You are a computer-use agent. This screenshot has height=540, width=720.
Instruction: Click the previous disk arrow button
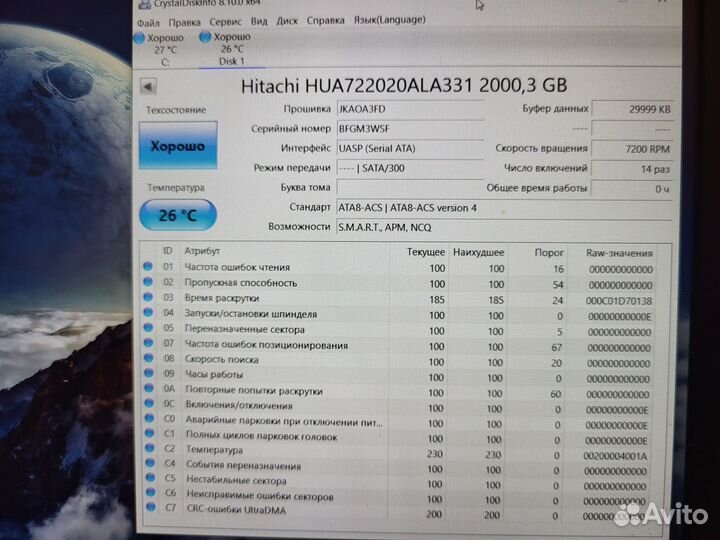coord(148,86)
